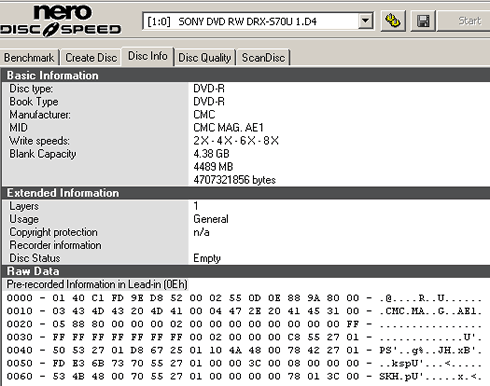Screen dimensions: 490x386
Task: Select the Disc type label
Action: click(31, 89)
